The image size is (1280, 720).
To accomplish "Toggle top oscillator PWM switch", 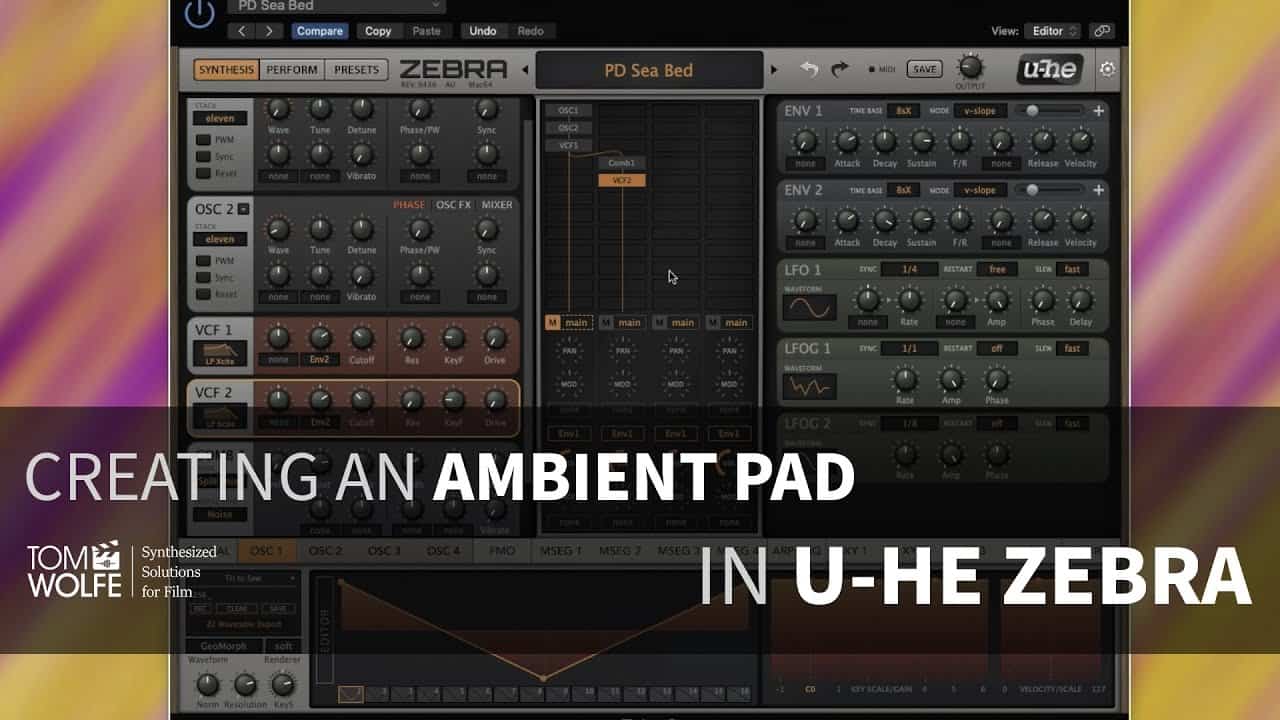I will (x=203, y=140).
